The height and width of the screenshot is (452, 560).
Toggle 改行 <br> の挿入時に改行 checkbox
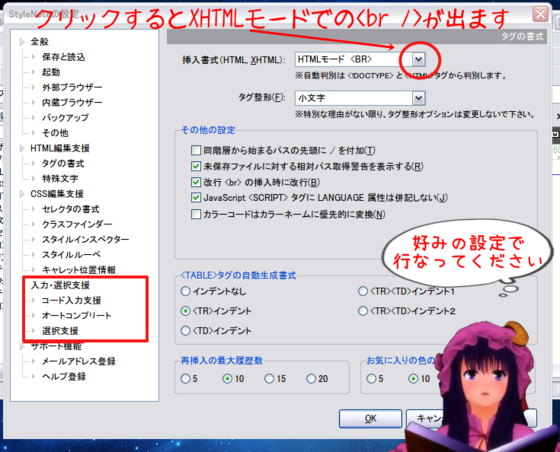tap(196, 182)
